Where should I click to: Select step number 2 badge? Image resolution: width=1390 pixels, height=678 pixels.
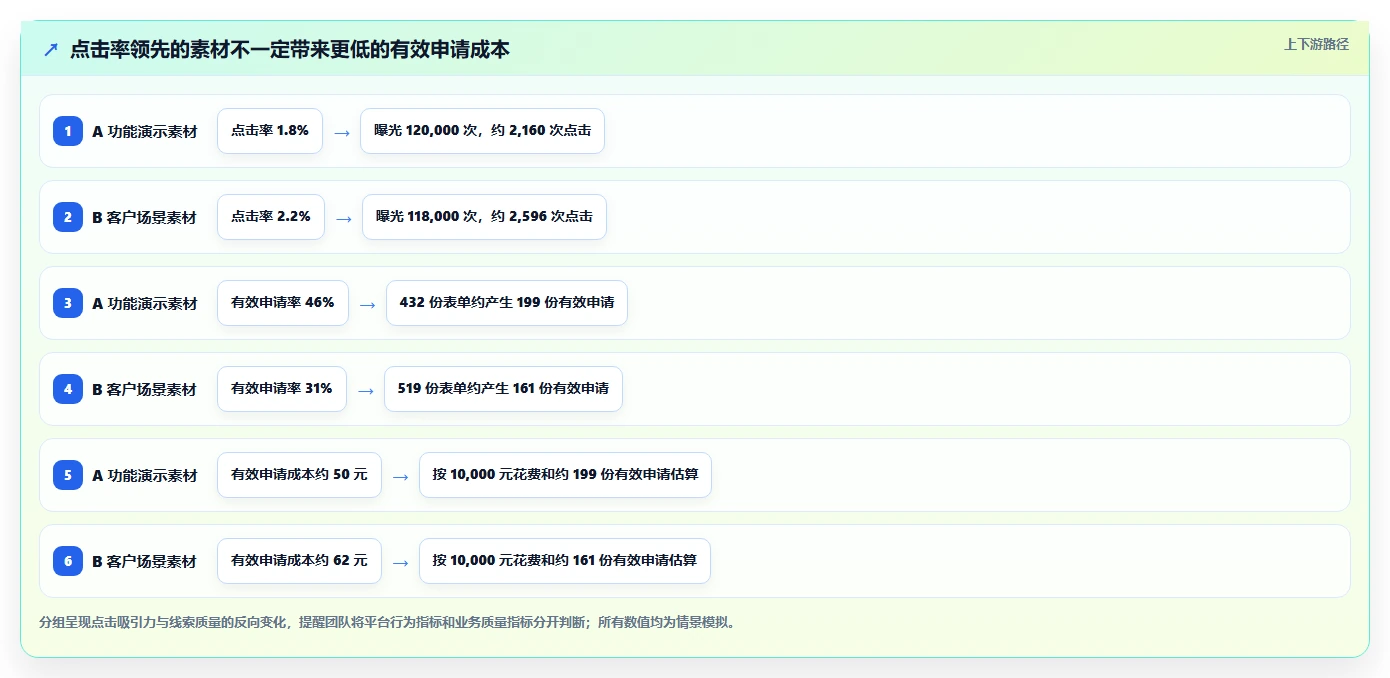pyautogui.click(x=68, y=217)
